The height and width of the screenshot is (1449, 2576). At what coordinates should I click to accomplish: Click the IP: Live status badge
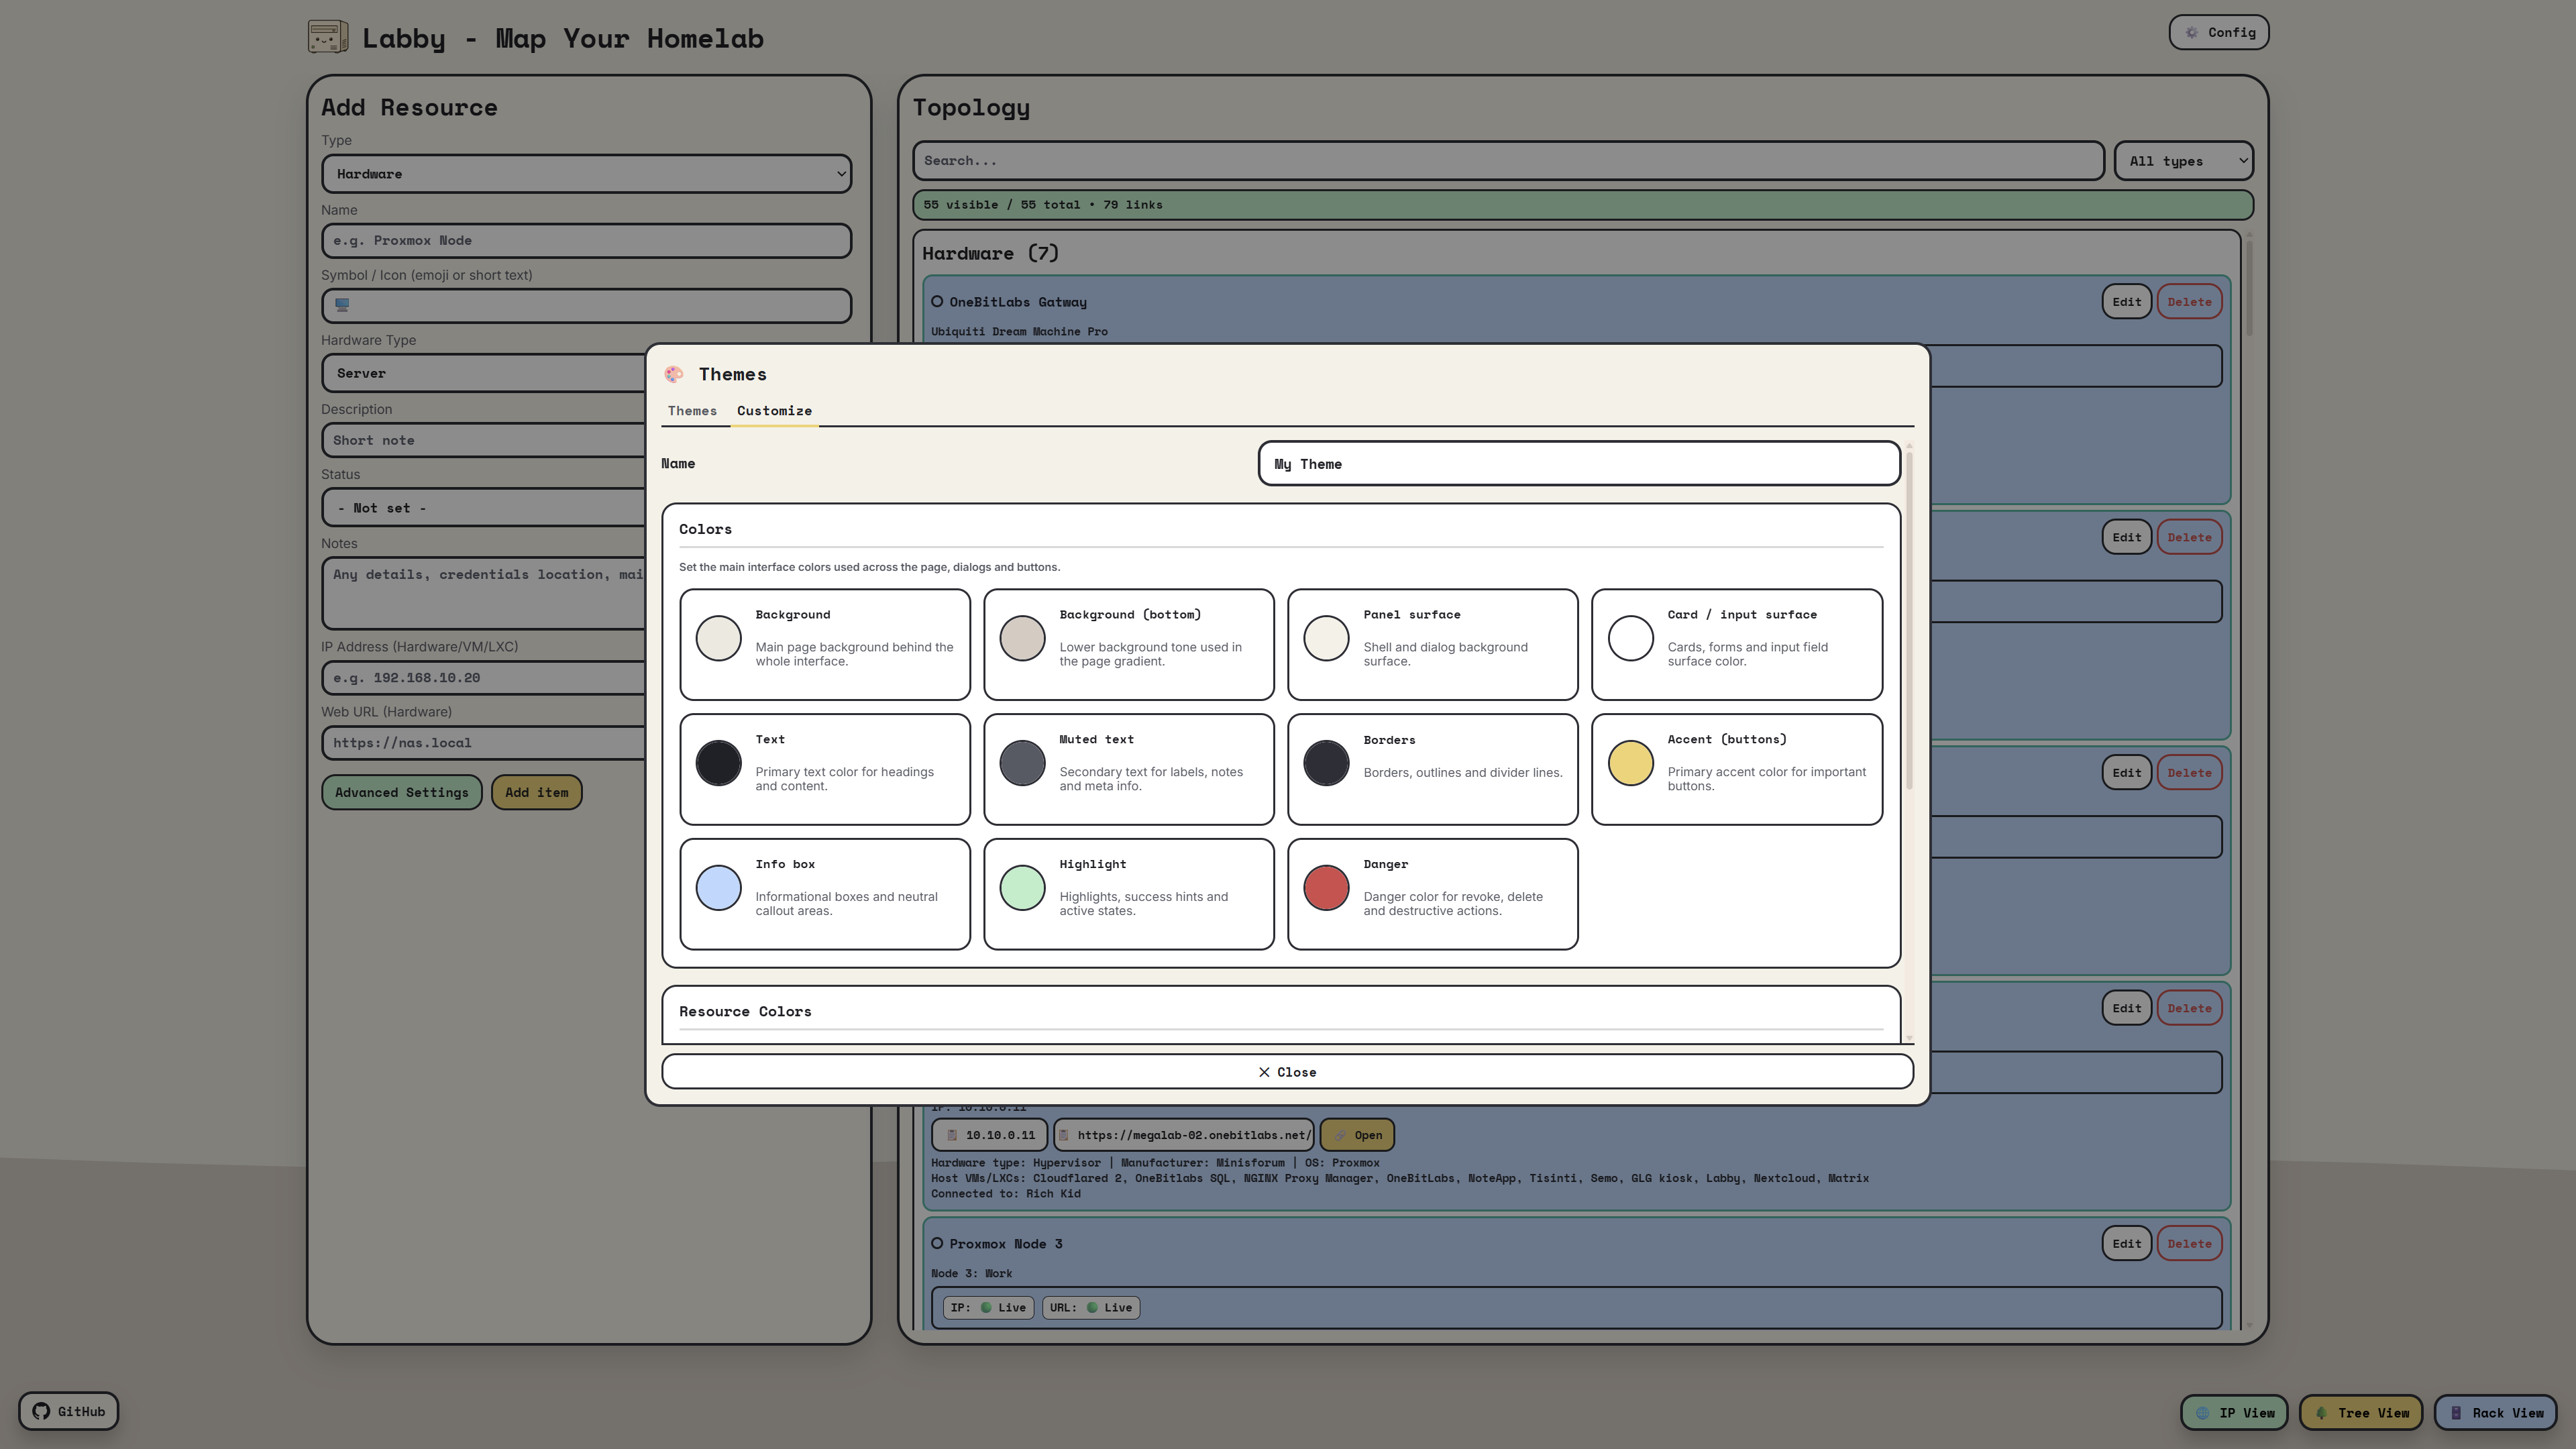[x=988, y=1307]
